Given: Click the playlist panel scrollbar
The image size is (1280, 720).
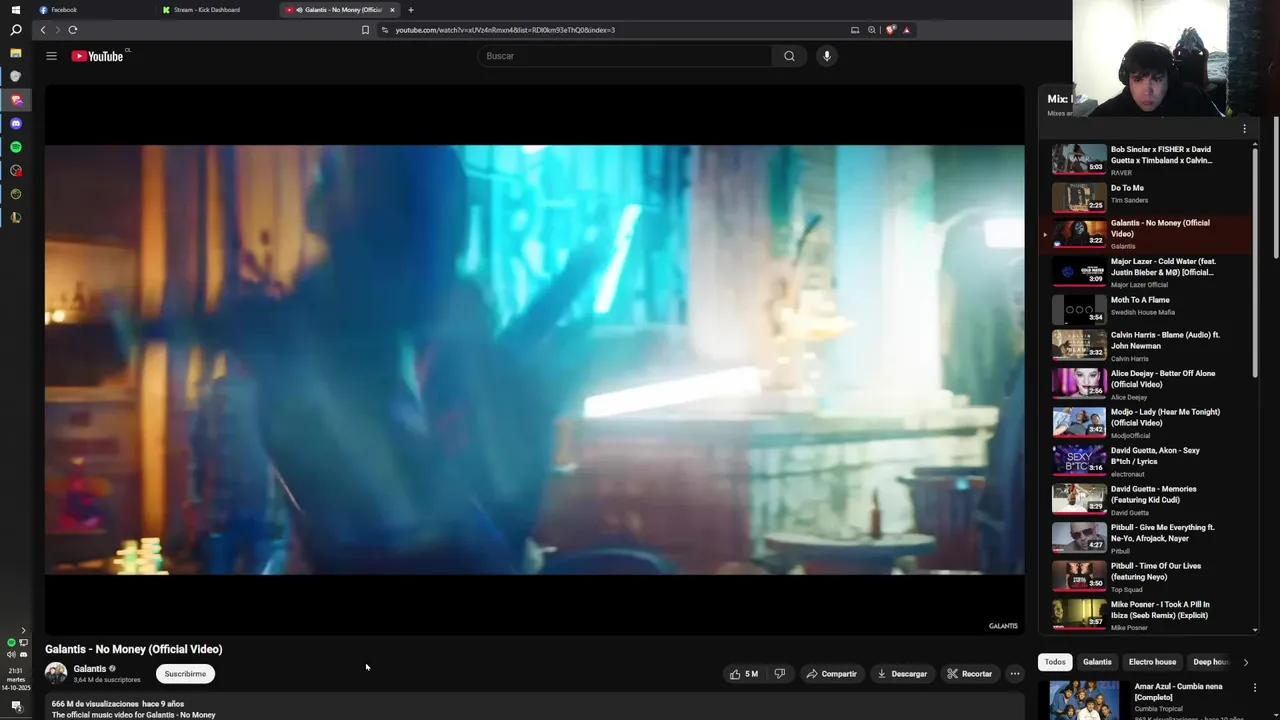Looking at the screenshot, I should click(x=1255, y=262).
